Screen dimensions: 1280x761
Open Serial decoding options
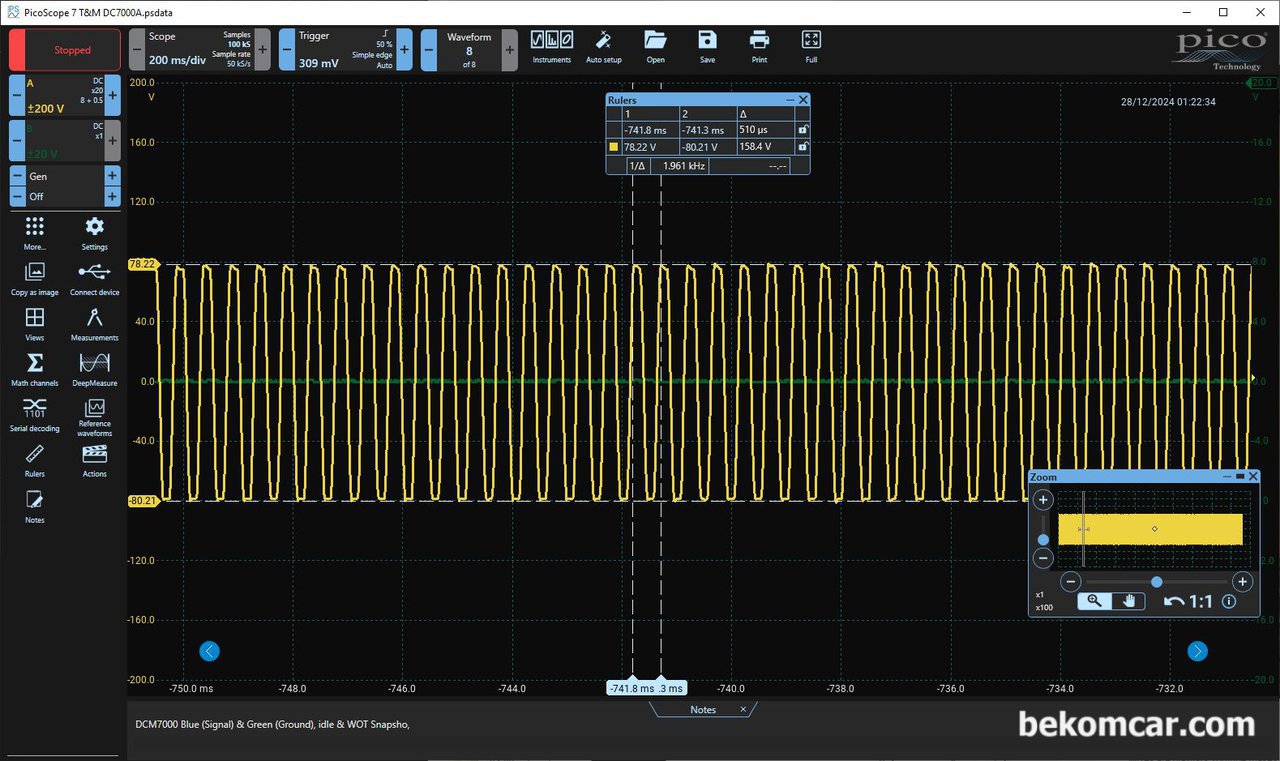click(34, 413)
